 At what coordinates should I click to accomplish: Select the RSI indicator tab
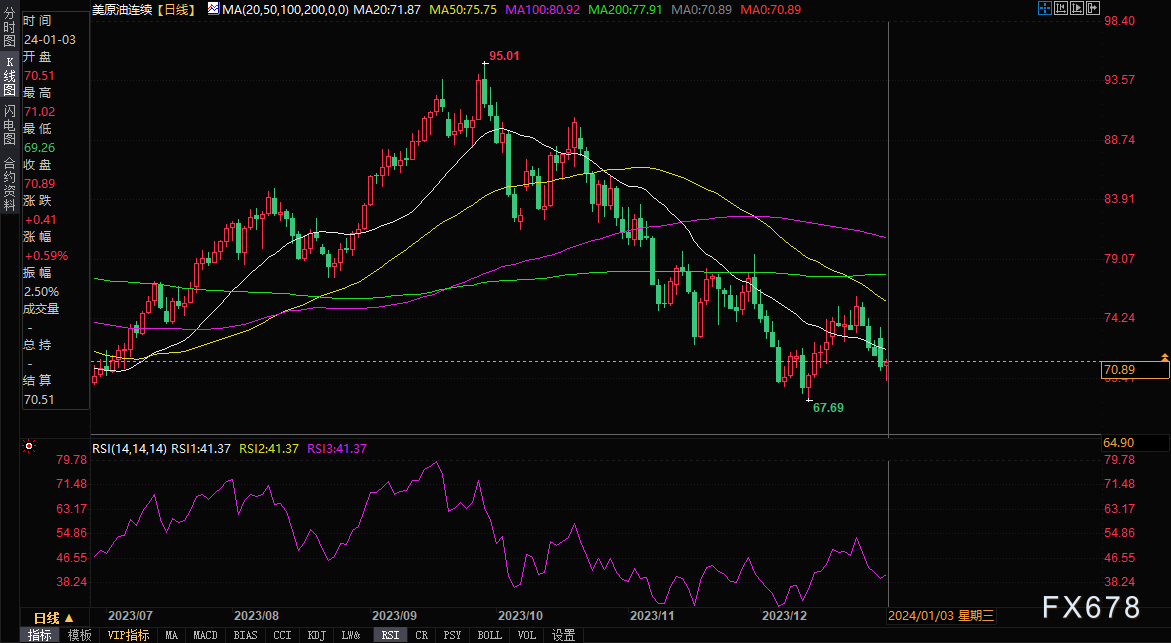click(390, 636)
